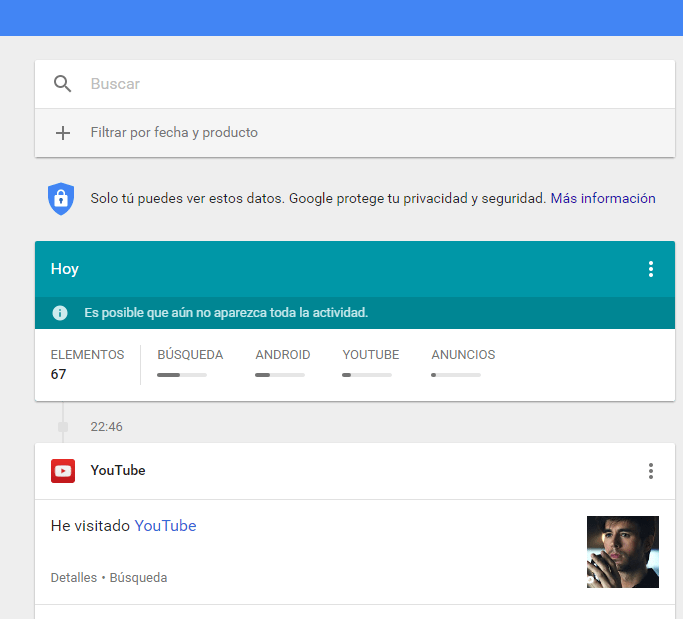Click the 22:46 timeline marker
Screen dimensions: 683x619
pyautogui.click(x=106, y=427)
